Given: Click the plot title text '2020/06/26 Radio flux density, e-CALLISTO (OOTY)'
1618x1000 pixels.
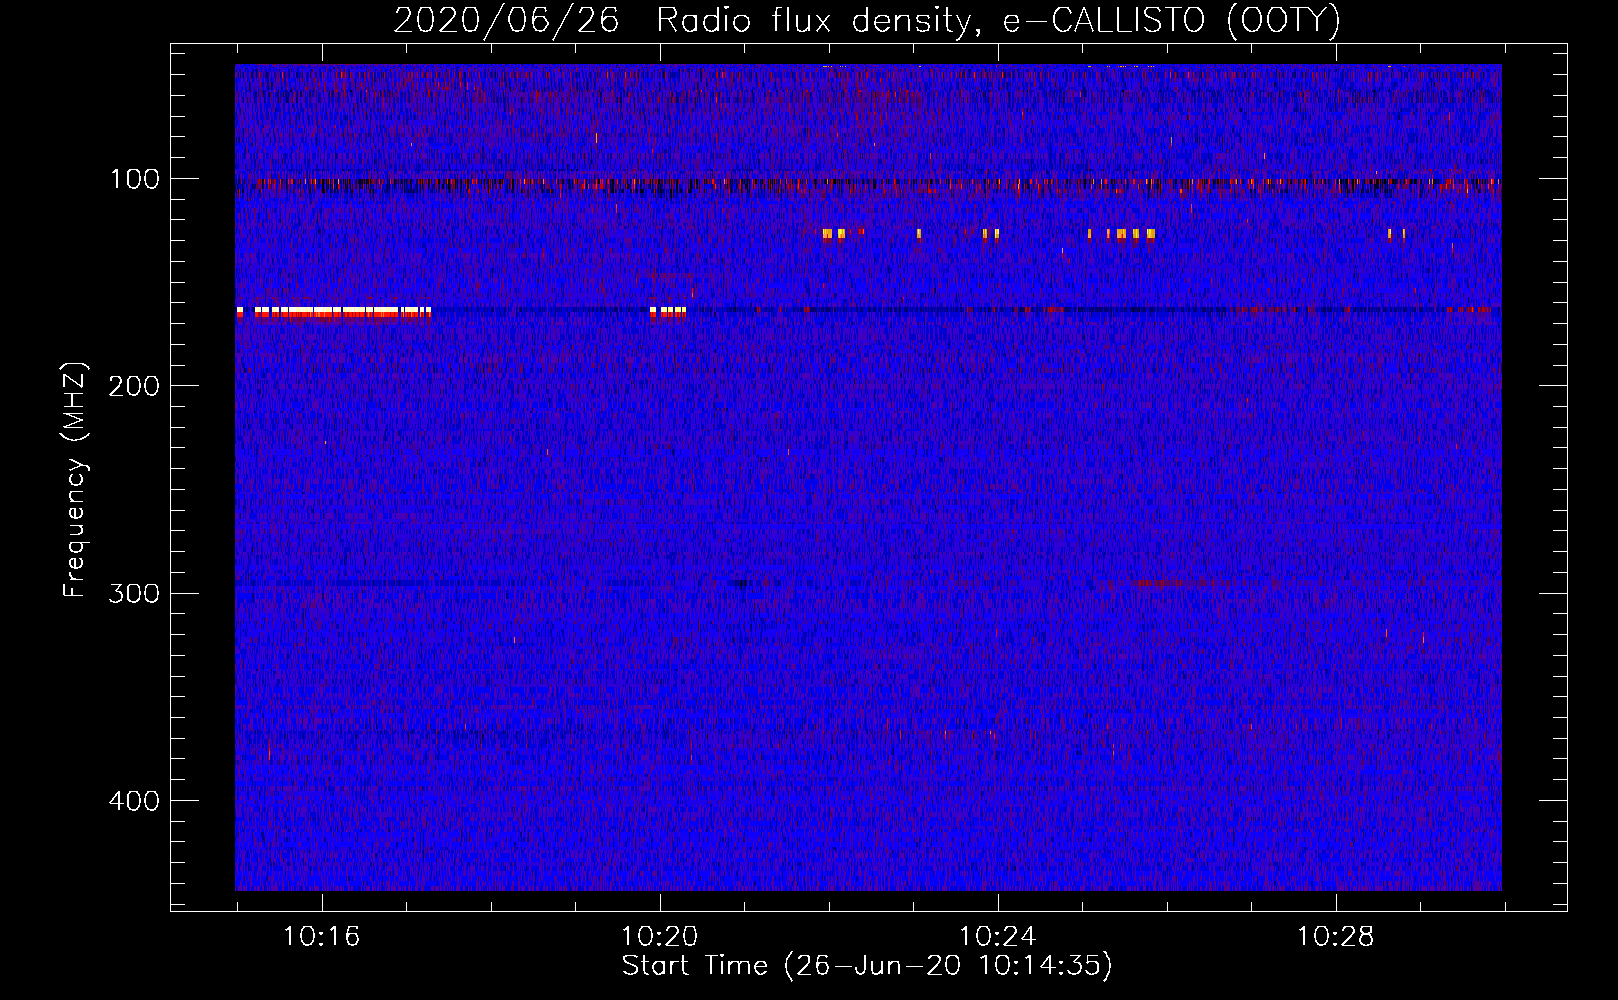Looking at the screenshot, I should tap(866, 20).
